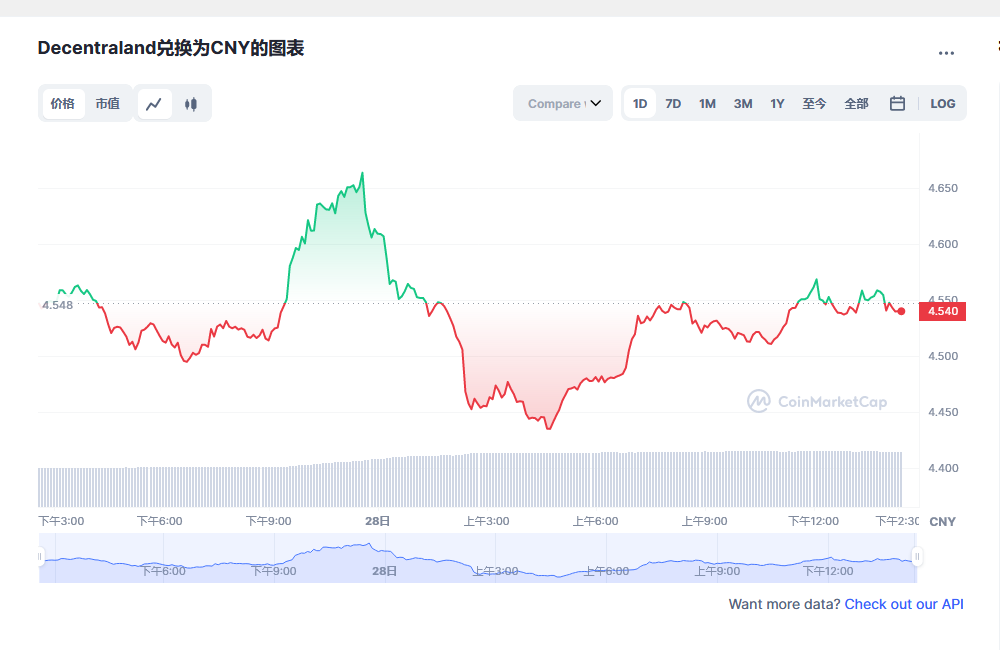Select the 至今 (YTD) time range

814,103
